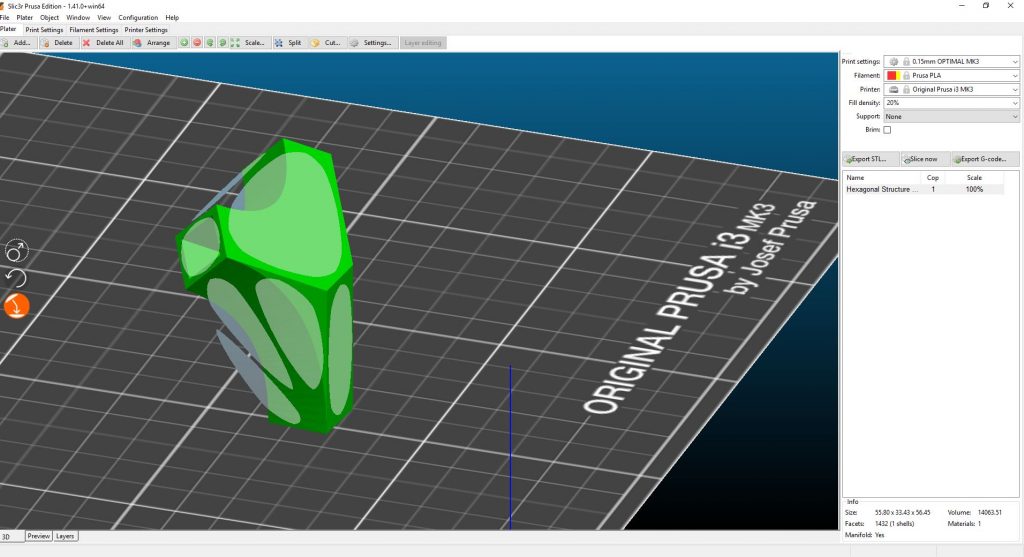Select the Layers tab at the bottom
The image size is (1024, 557).
65,536
